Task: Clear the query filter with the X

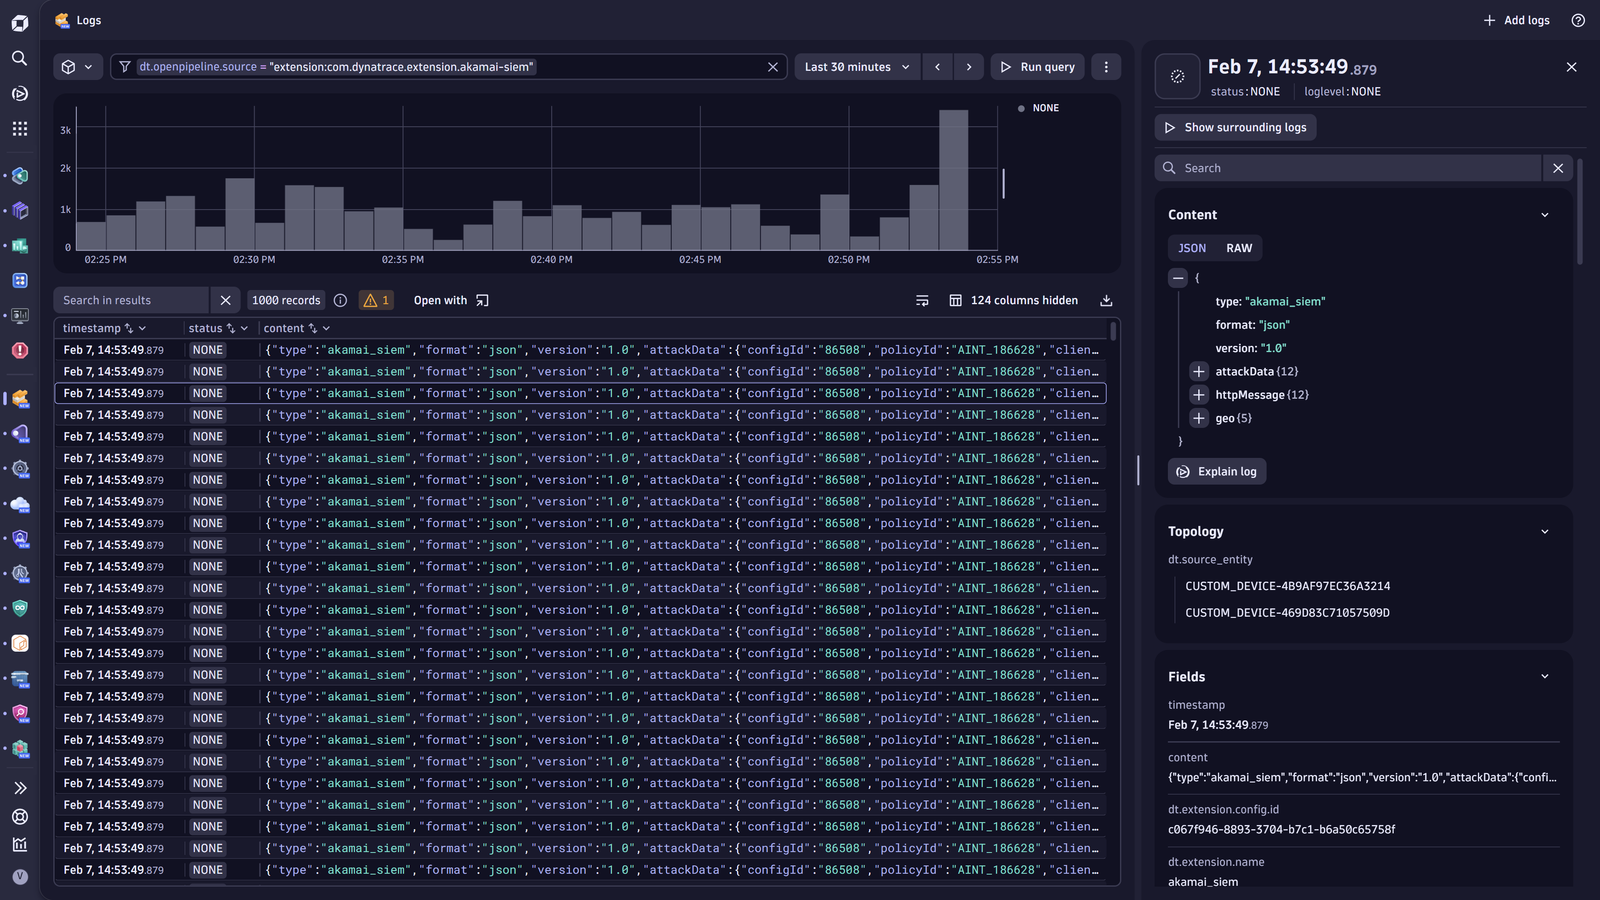Action: (773, 67)
